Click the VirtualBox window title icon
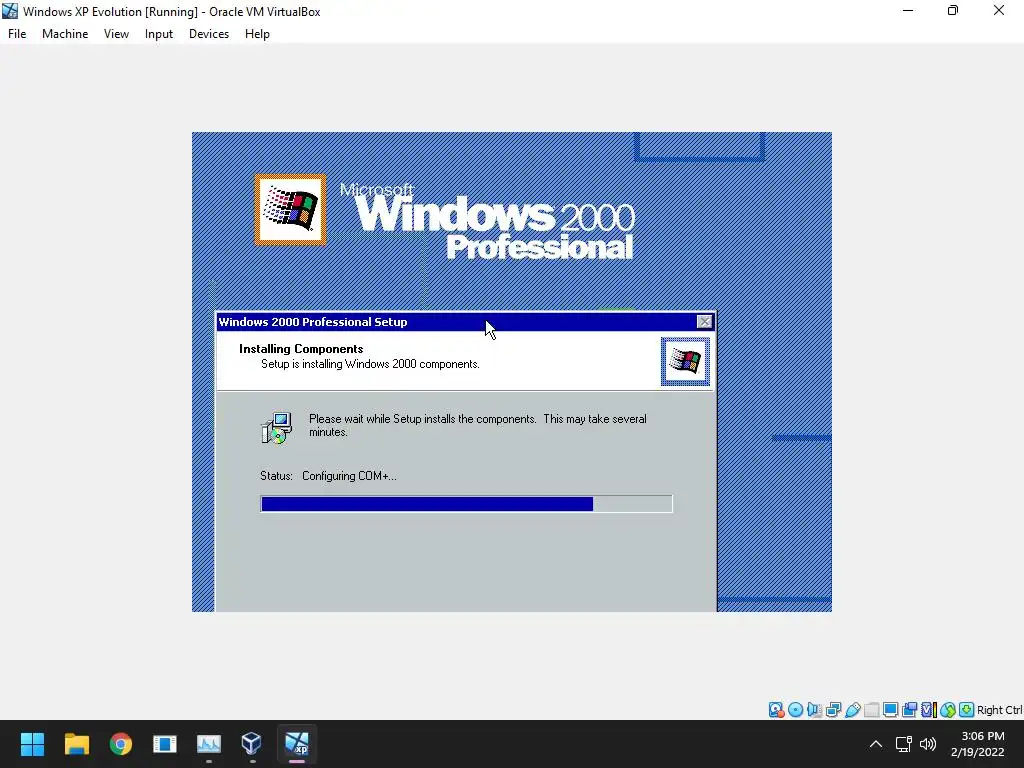1024x768 pixels. tap(10, 11)
